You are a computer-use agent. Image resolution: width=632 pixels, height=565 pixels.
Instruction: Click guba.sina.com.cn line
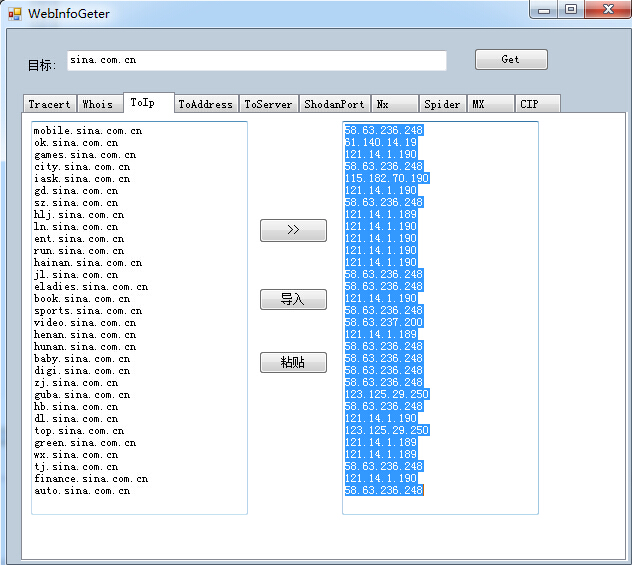tap(82, 395)
